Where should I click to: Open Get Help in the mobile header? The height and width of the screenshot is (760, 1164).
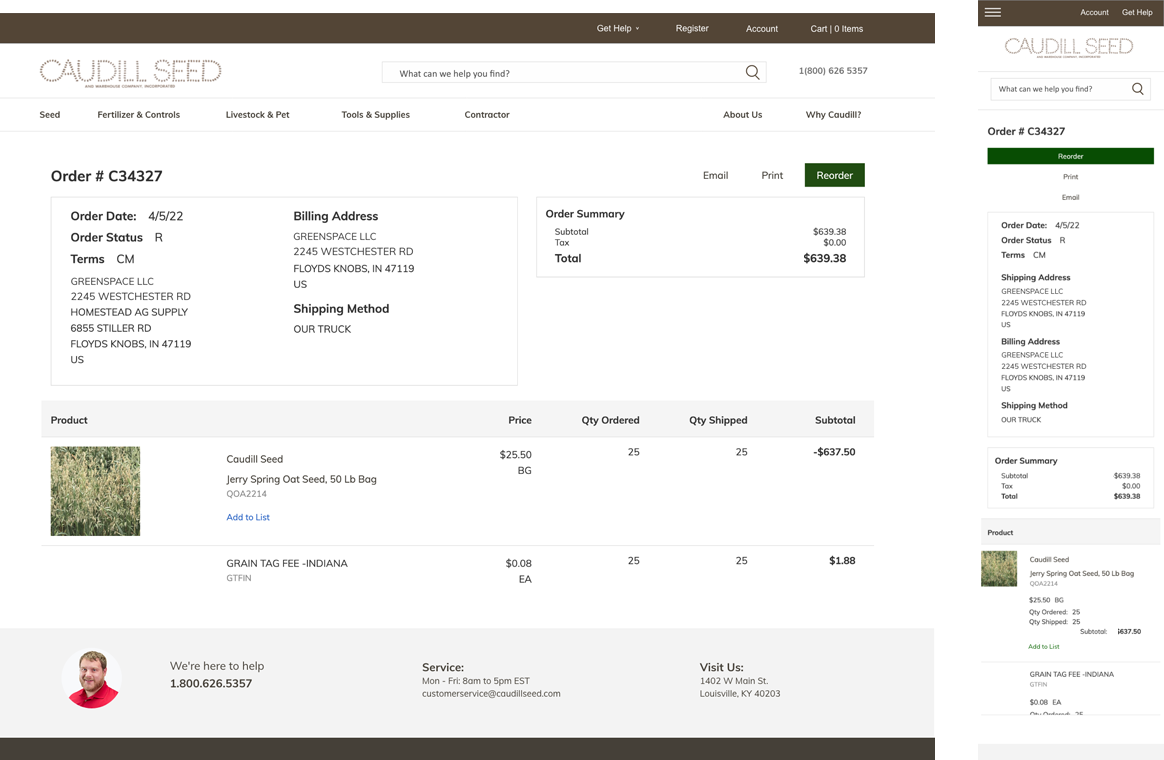[1137, 13]
